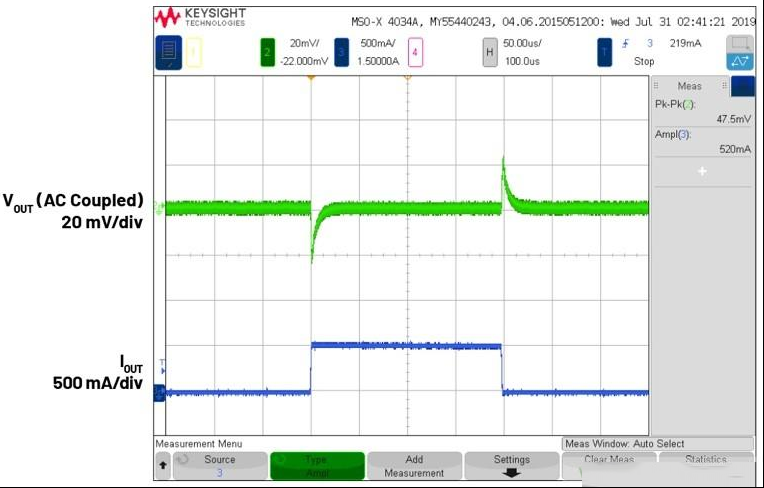Viewport: 764px width, 488px height.
Task: Expand the Settings softkey menu
Action: click(512, 466)
